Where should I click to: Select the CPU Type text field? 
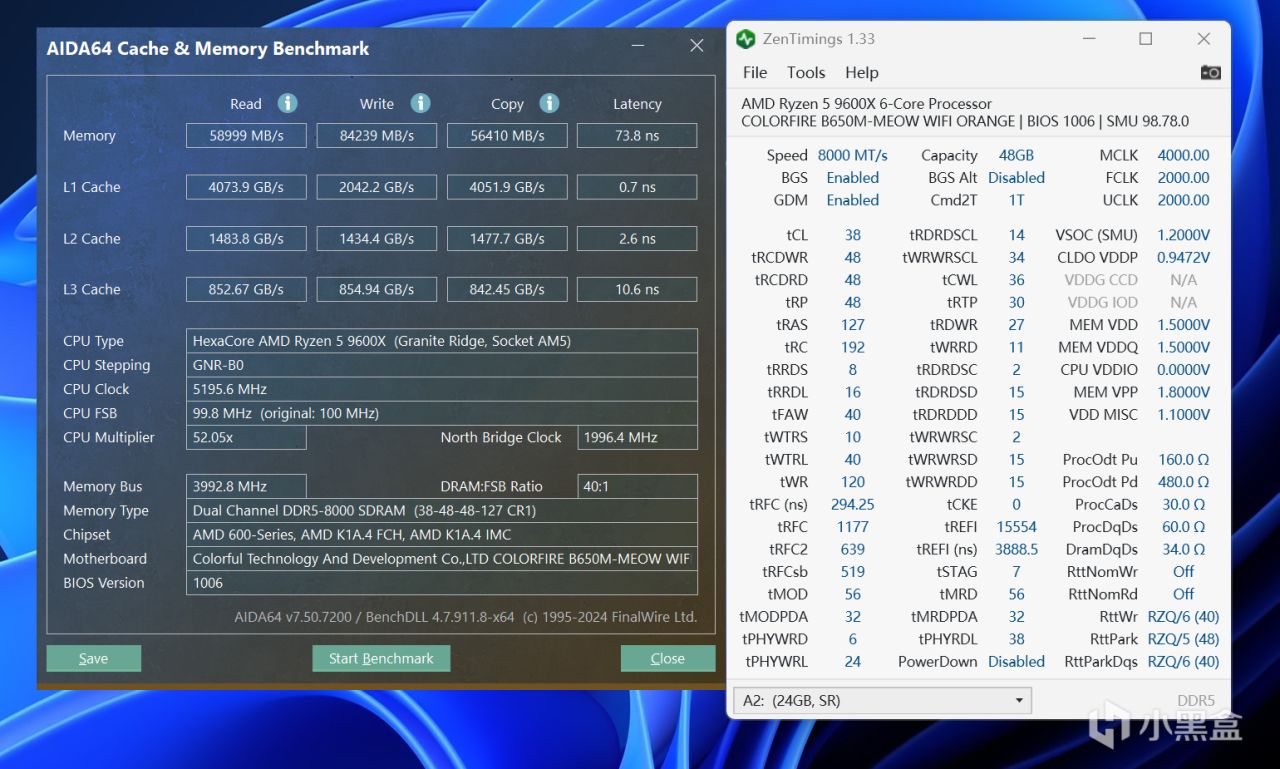pyautogui.click(x=441, y=341)
